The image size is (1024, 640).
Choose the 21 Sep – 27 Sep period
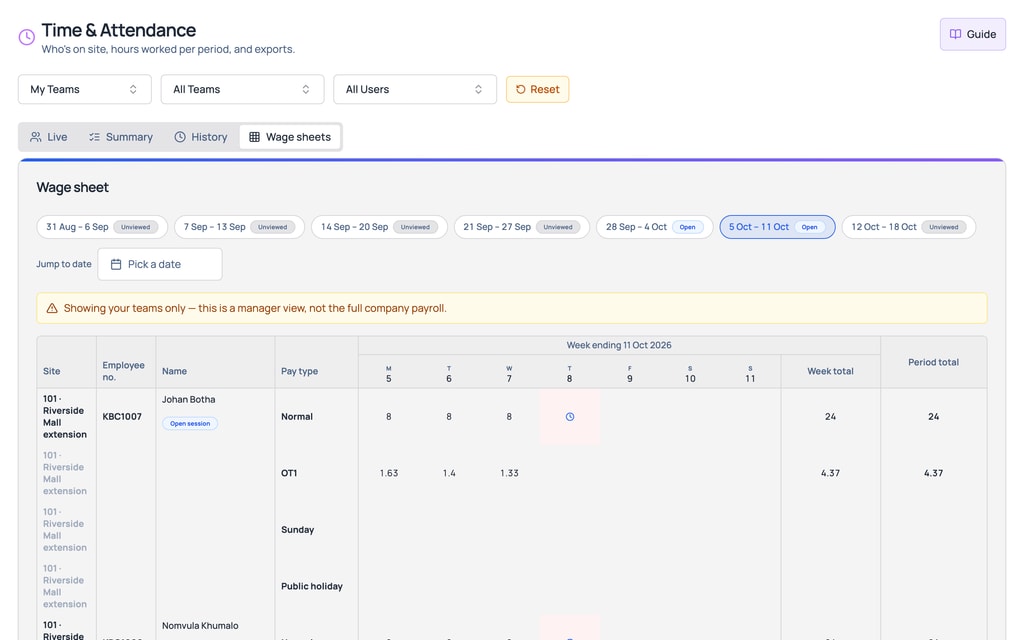(x=522, y=227)
